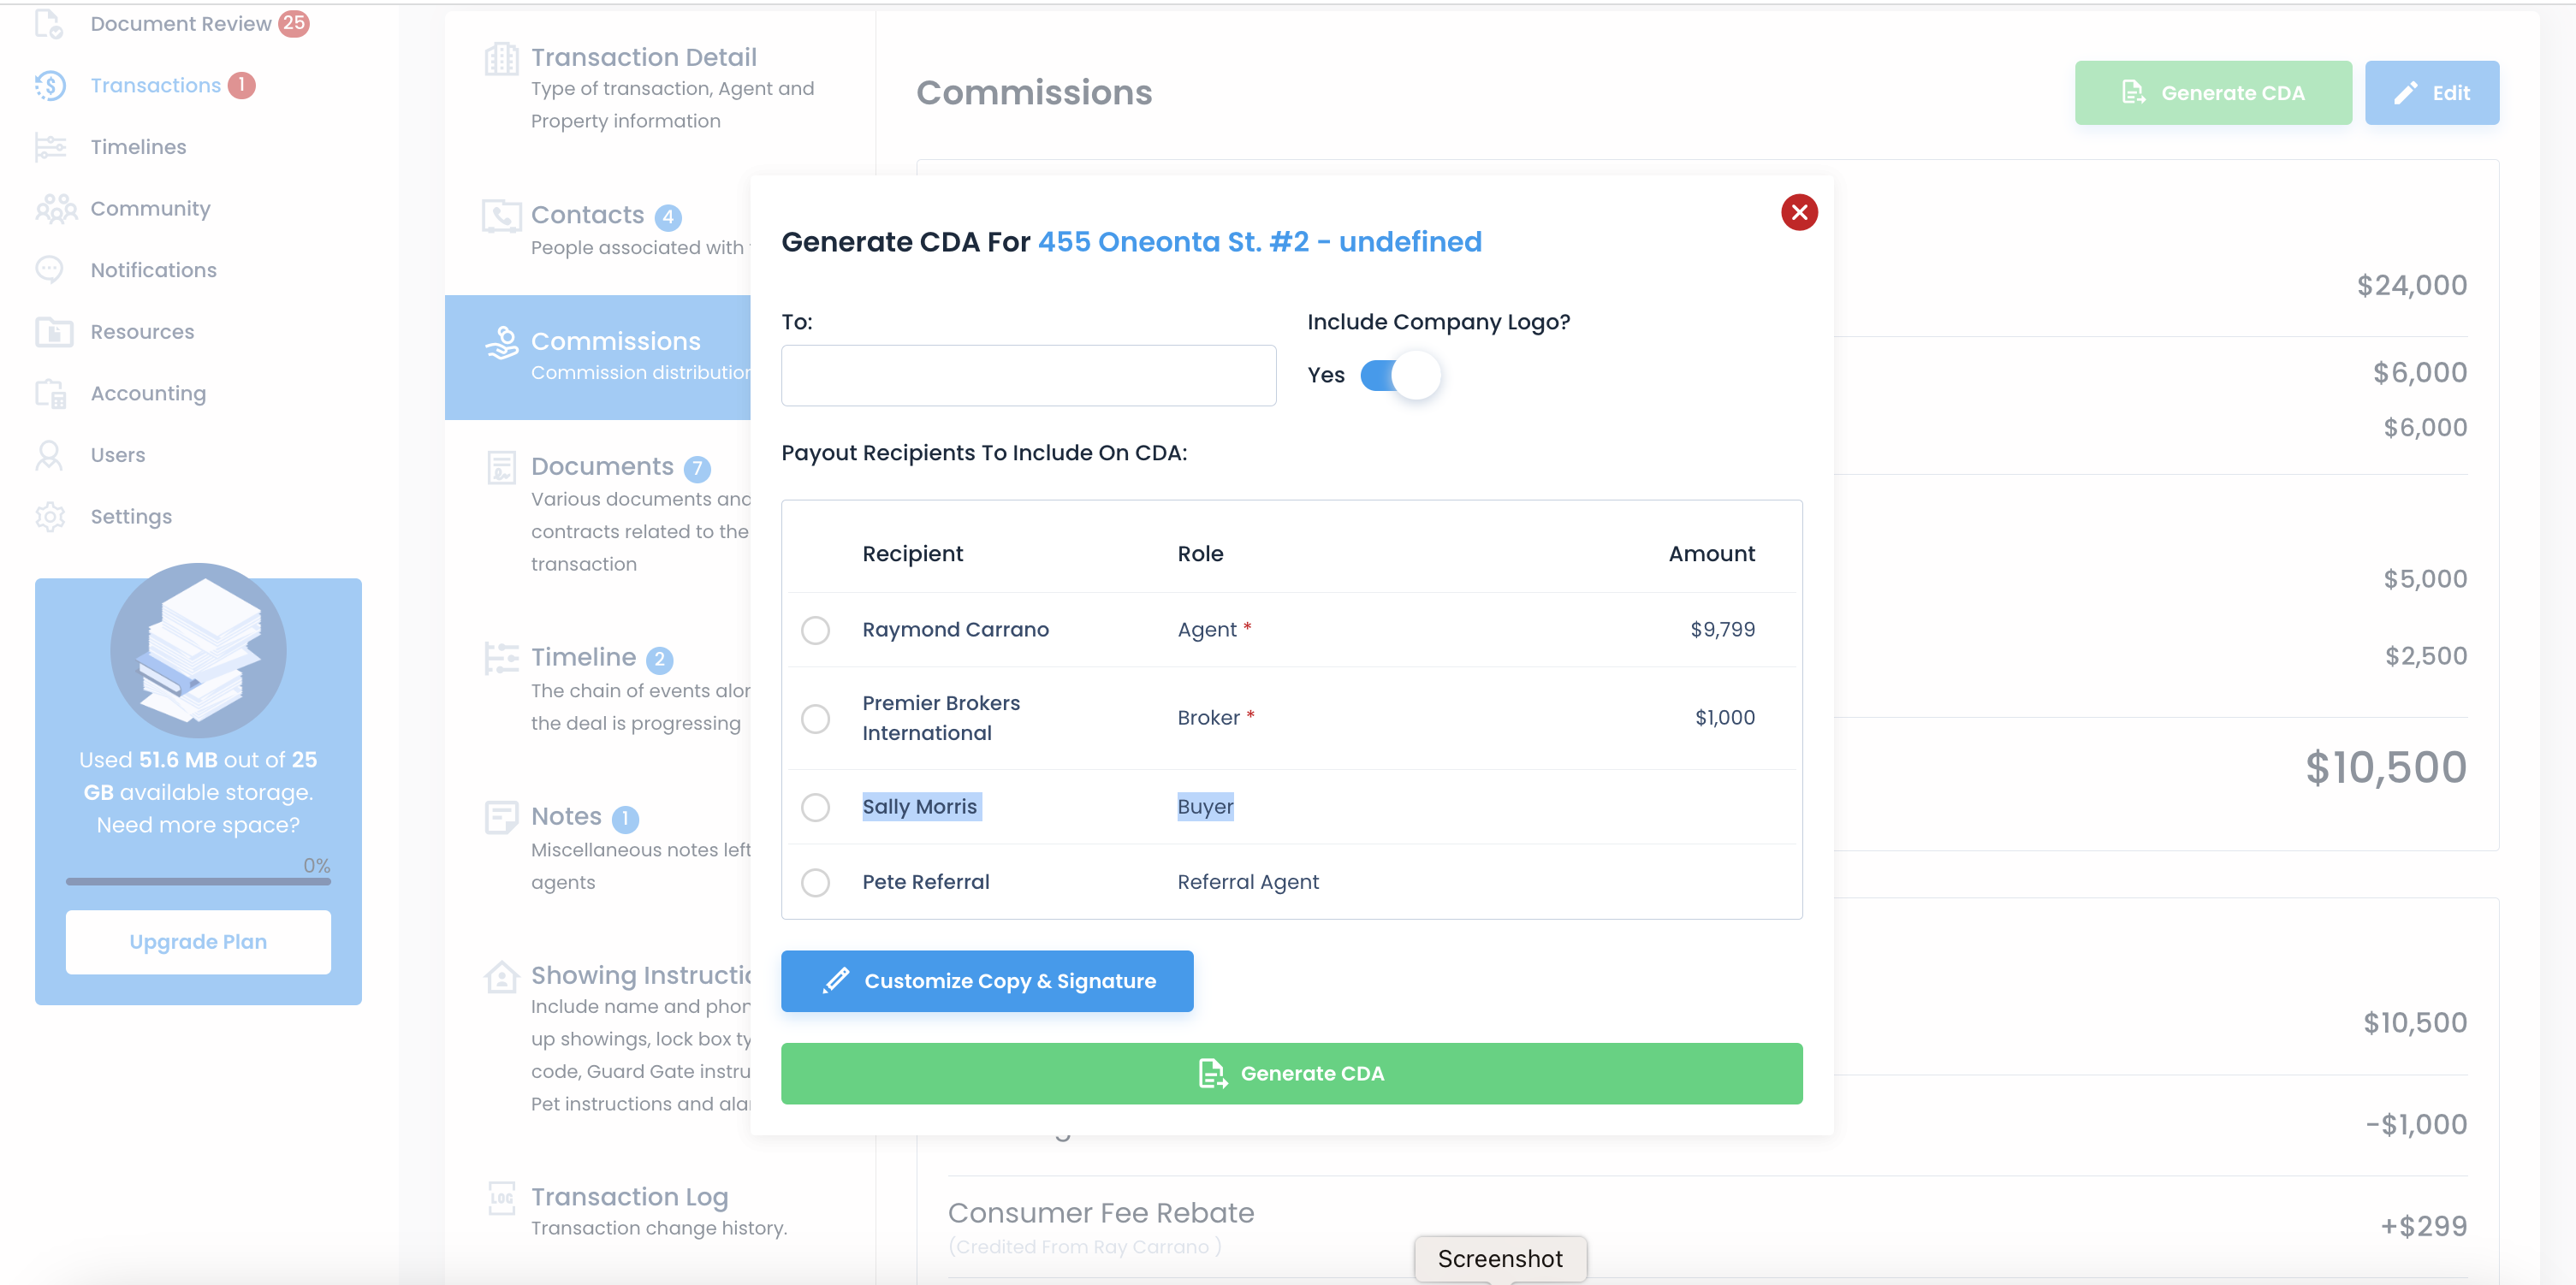2576x1285 pixels.
Task: Click the Upgrade Plan button
Action: [198, 942]
